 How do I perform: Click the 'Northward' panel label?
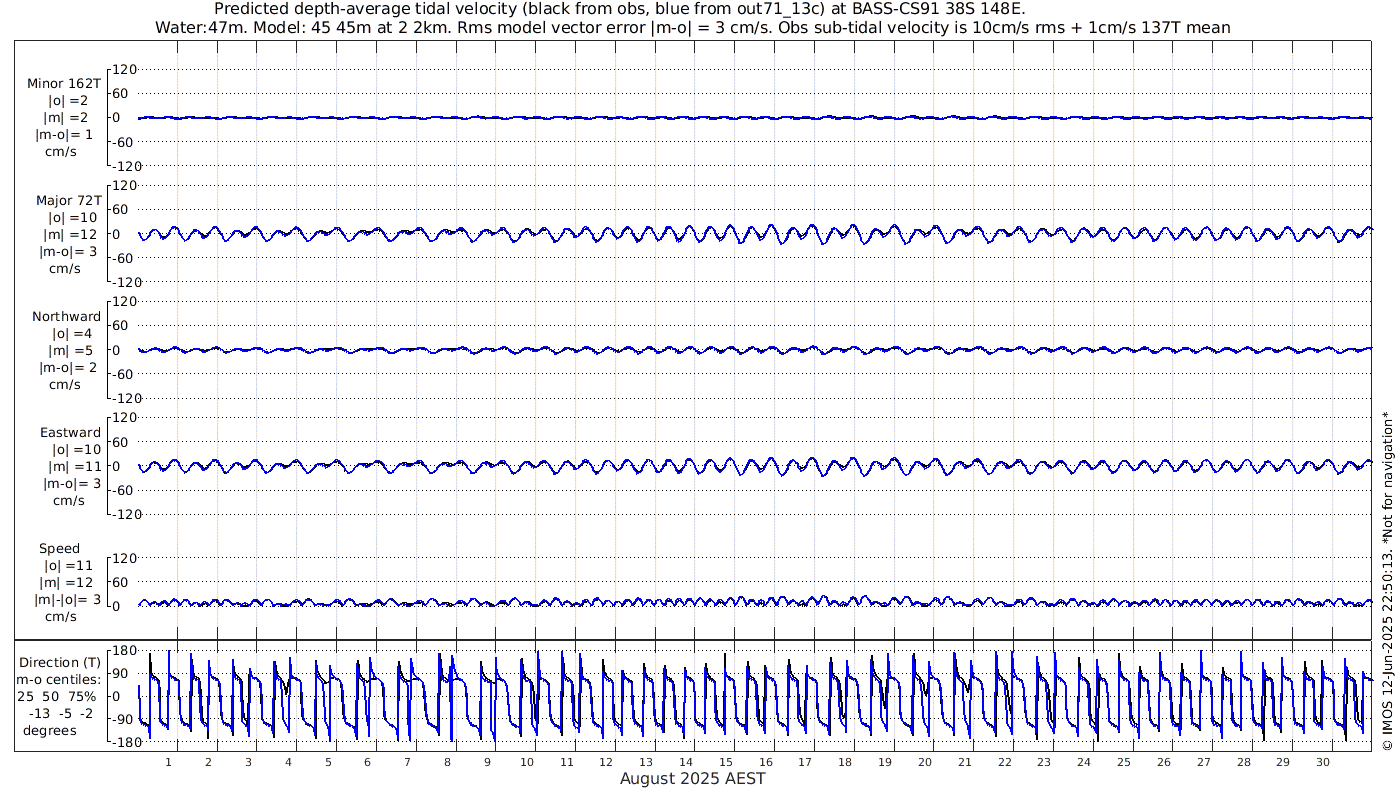coord(67,317)
